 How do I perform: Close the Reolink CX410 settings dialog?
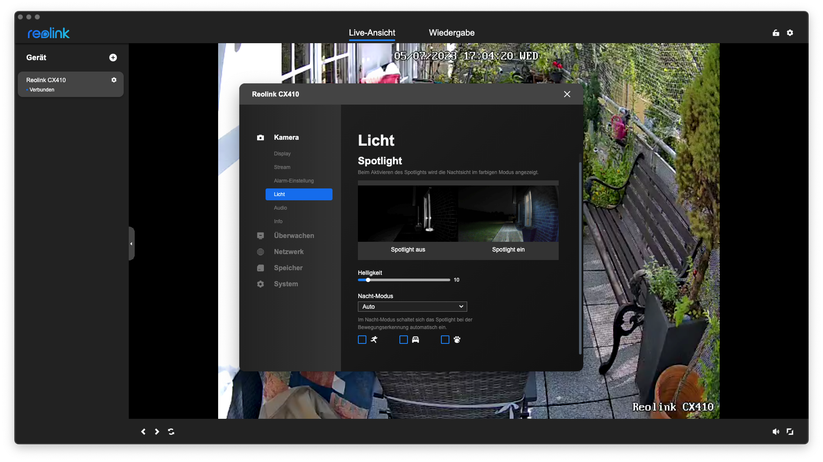click(567, 94)
